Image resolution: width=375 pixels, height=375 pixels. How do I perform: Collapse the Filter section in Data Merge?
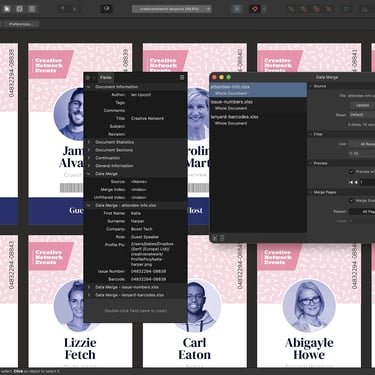click(x=311, y=134)
